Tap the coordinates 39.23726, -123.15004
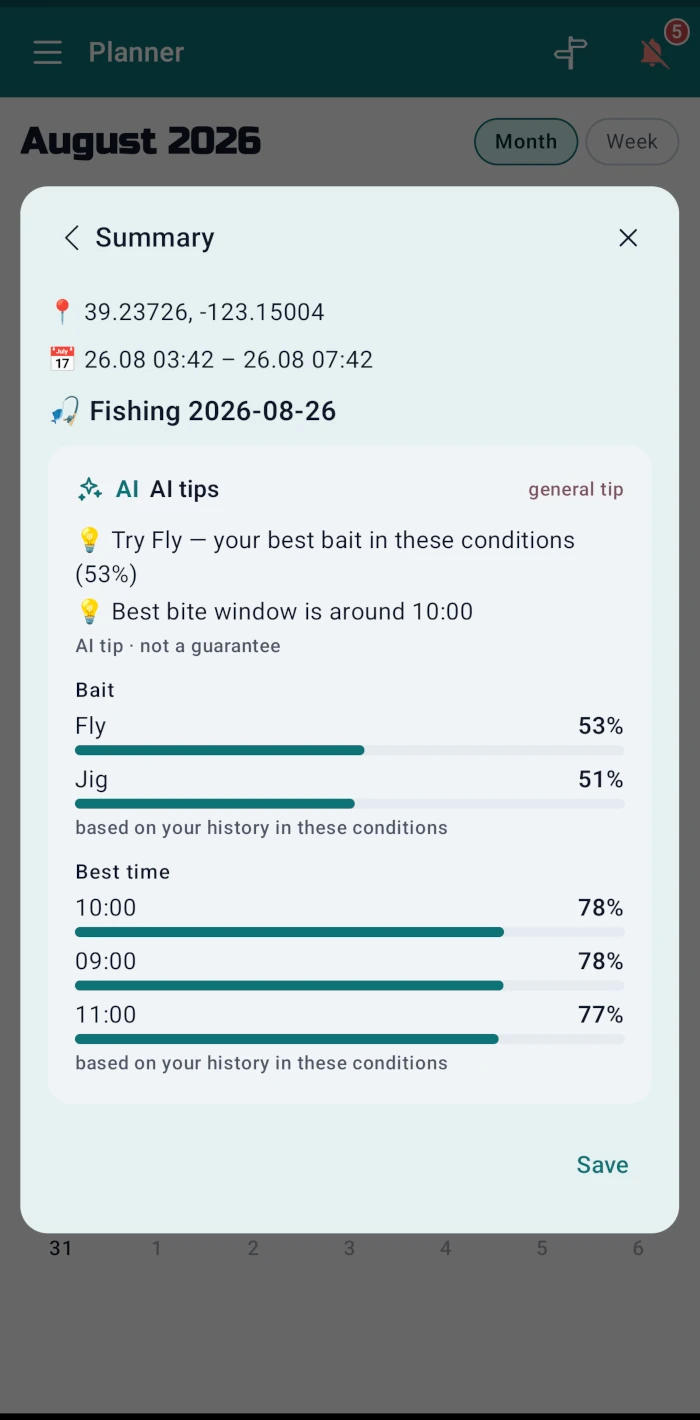This screenshot has width=700, height=1420. point(204,312)
